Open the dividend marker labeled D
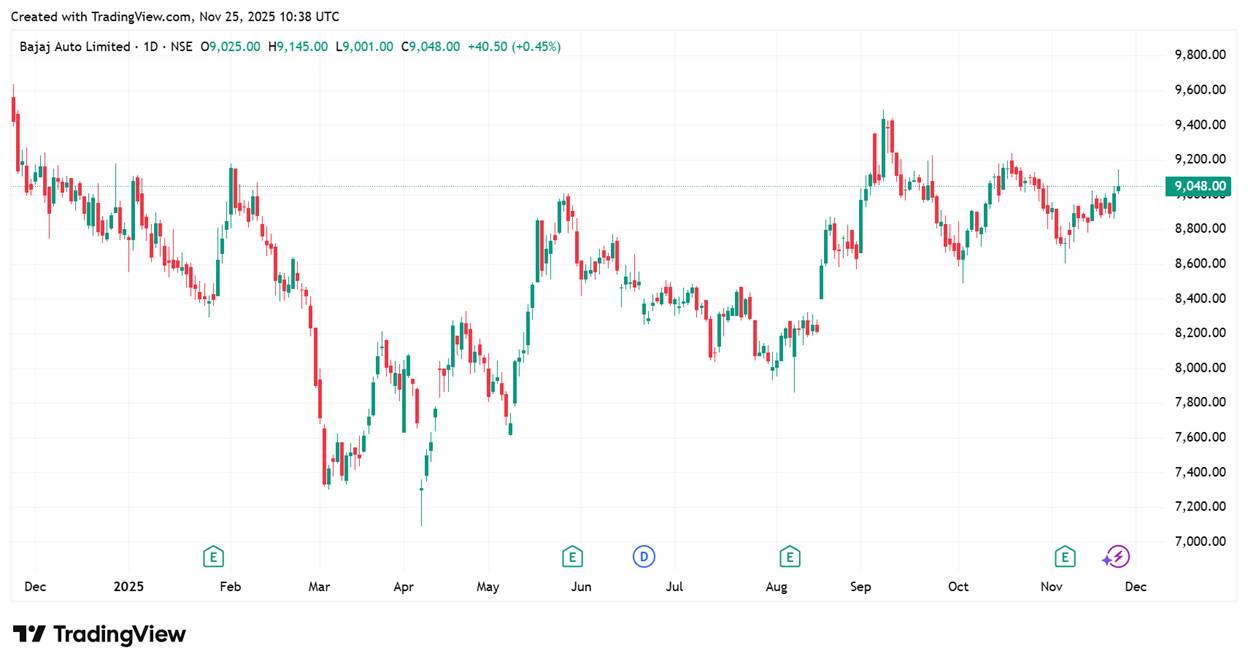 pyautogui.click(x=644, y=556)
